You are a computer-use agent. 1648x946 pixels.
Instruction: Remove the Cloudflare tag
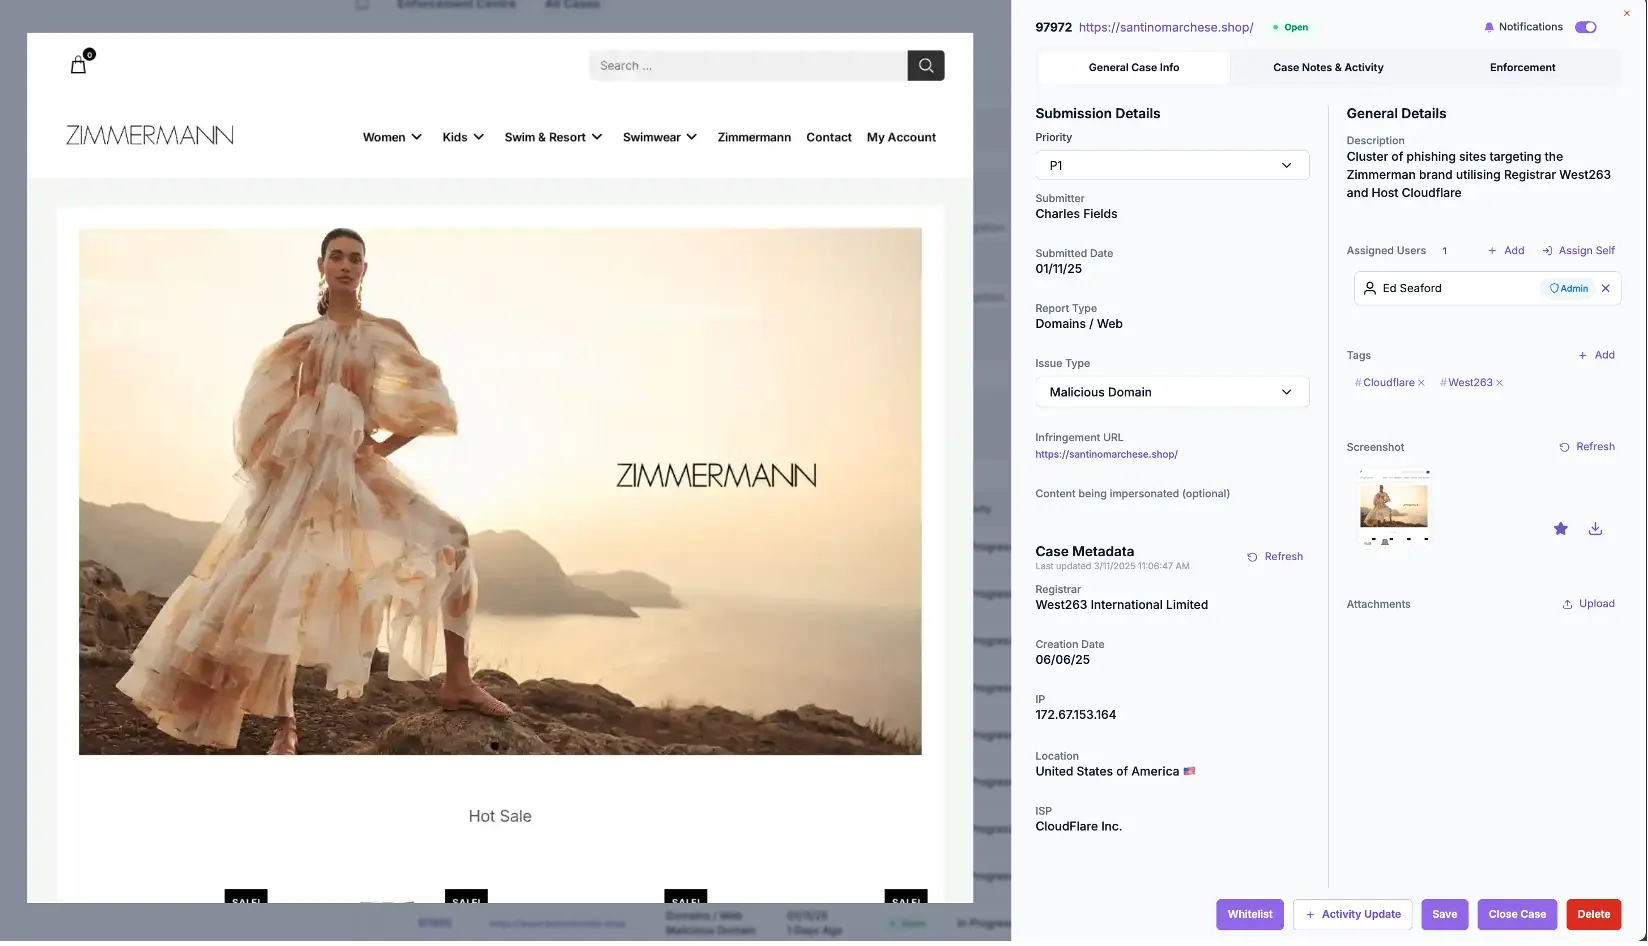click(x=1421, y=383)
